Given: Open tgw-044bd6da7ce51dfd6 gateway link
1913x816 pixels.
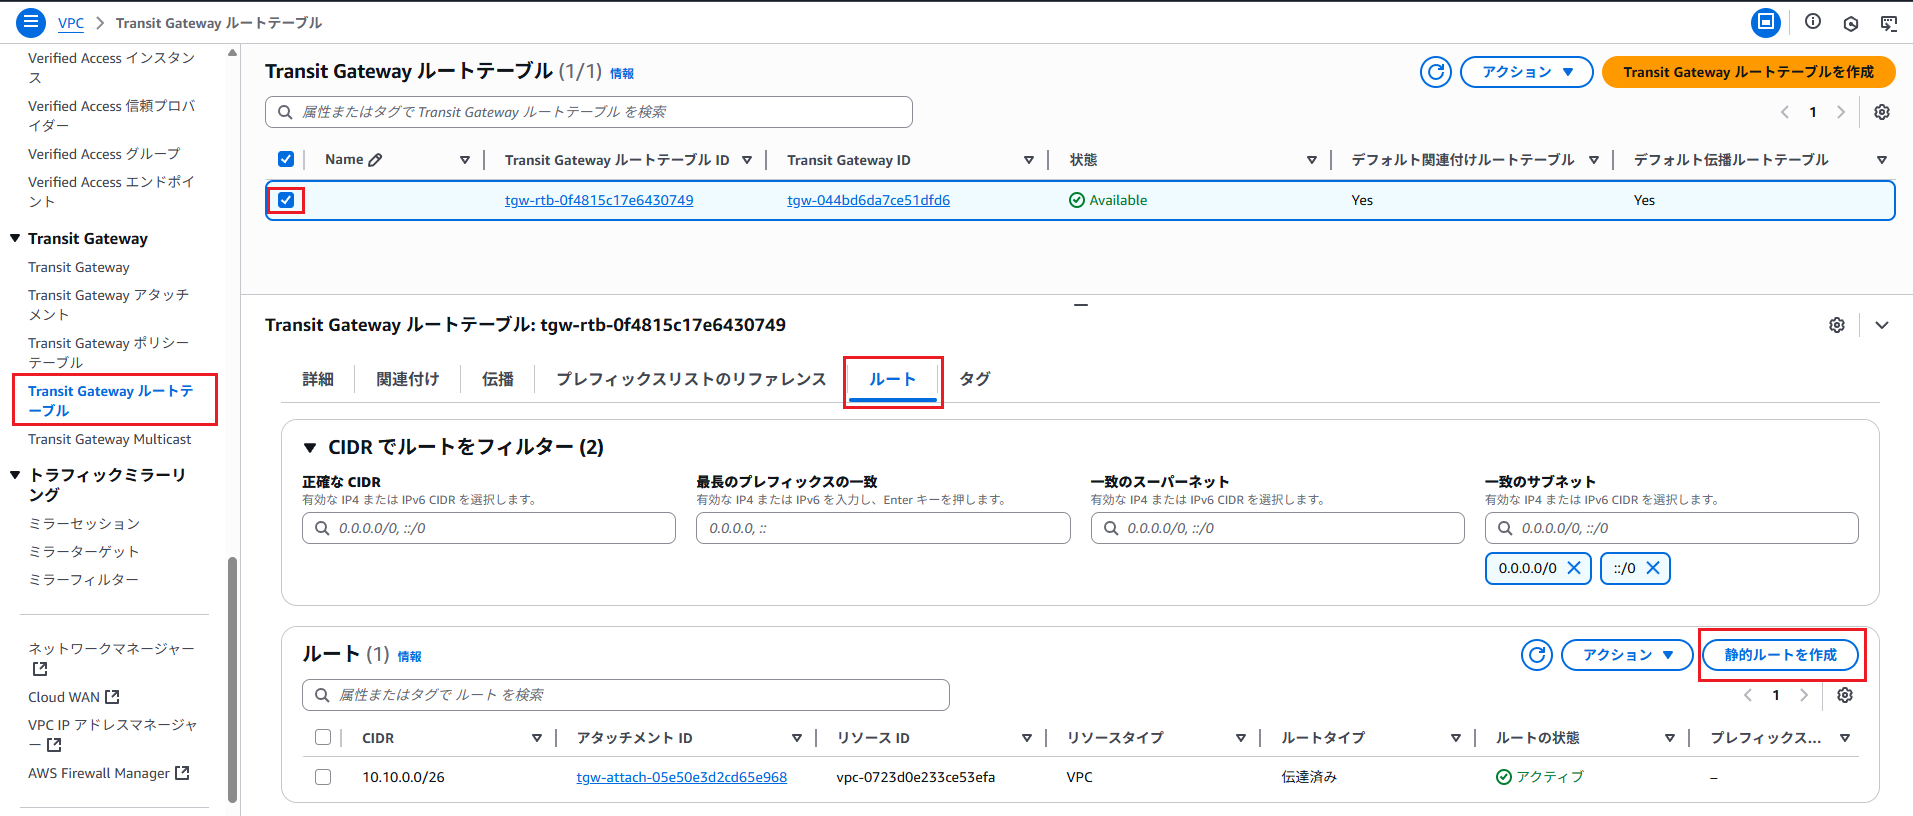Looking at the screenshot, I should click(869, 200).
